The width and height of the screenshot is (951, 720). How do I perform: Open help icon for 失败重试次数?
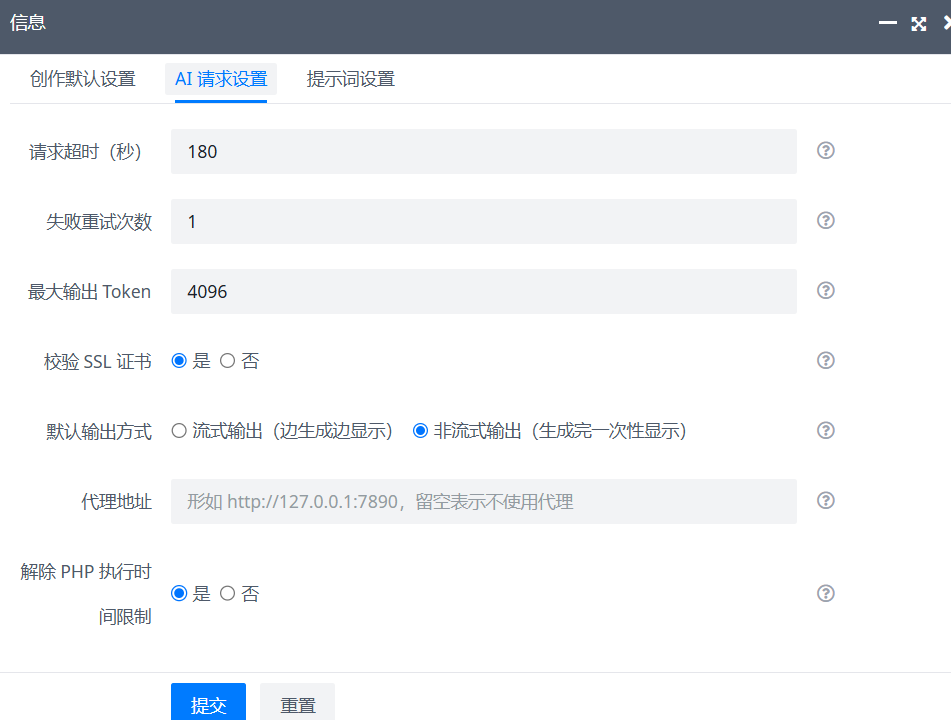click(825, 220)
